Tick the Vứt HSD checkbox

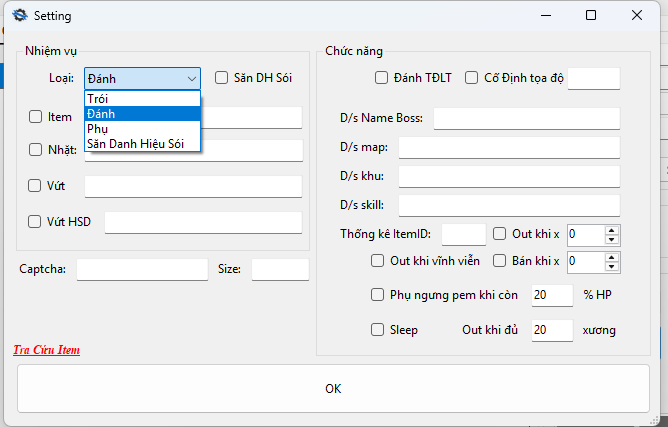tap(35, 222)
